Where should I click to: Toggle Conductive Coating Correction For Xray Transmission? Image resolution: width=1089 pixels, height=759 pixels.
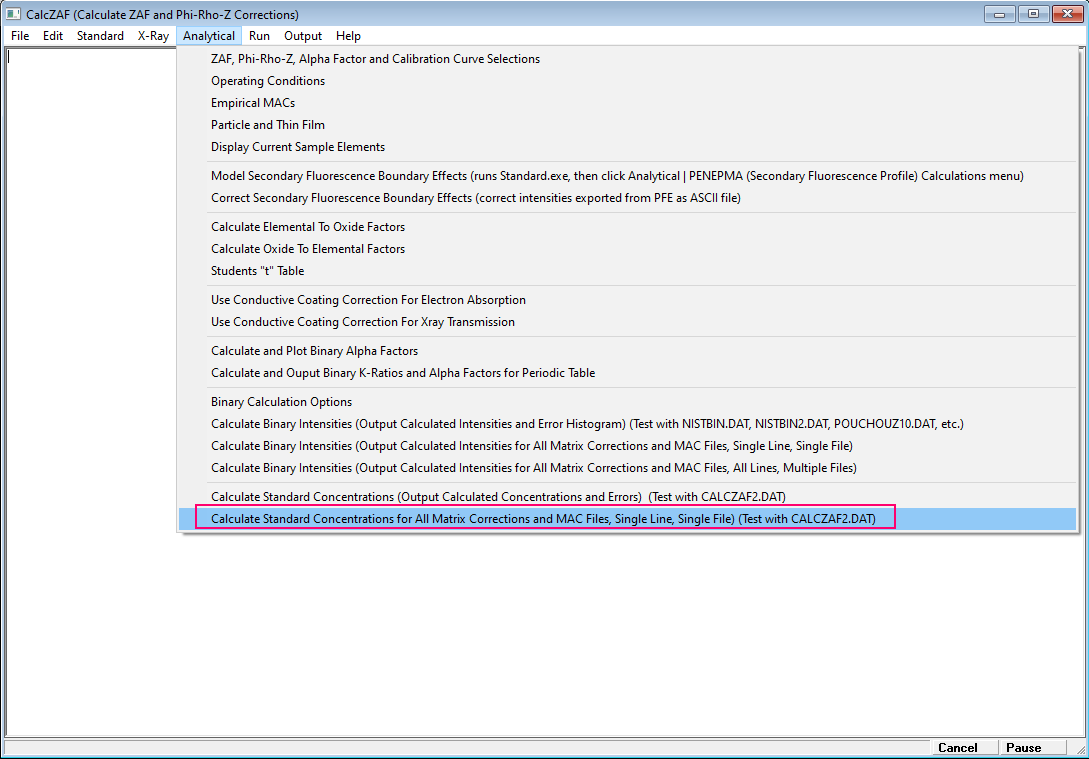point(363,322)
